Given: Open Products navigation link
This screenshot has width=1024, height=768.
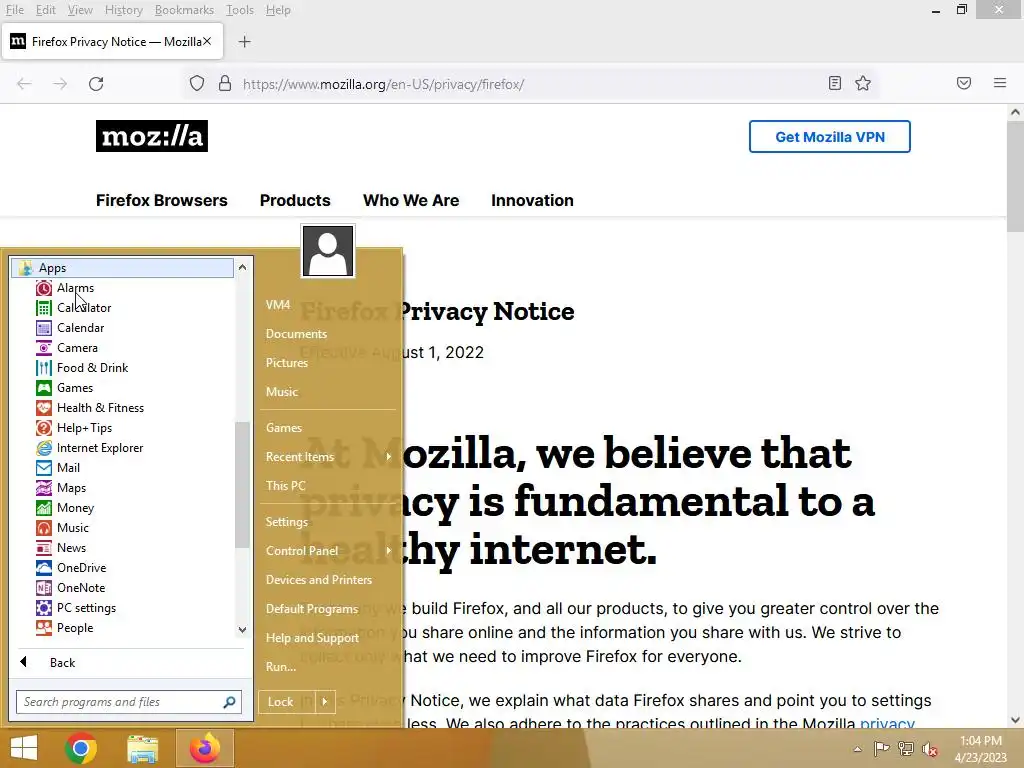Looking at the screenshot, I should pos(295,200).
